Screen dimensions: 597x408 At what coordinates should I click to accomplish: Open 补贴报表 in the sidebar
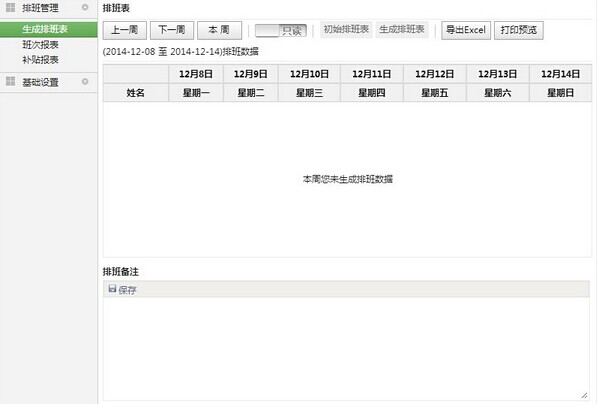point(40,60)
